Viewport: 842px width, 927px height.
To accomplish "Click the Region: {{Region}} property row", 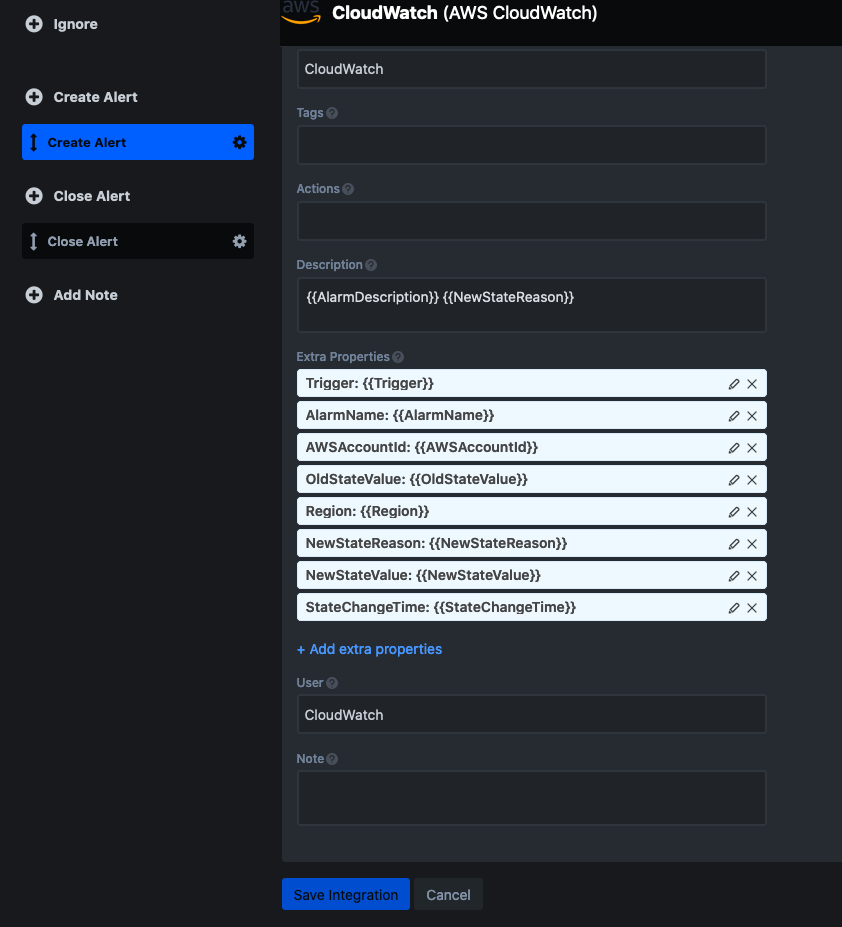I will (532, 511).
